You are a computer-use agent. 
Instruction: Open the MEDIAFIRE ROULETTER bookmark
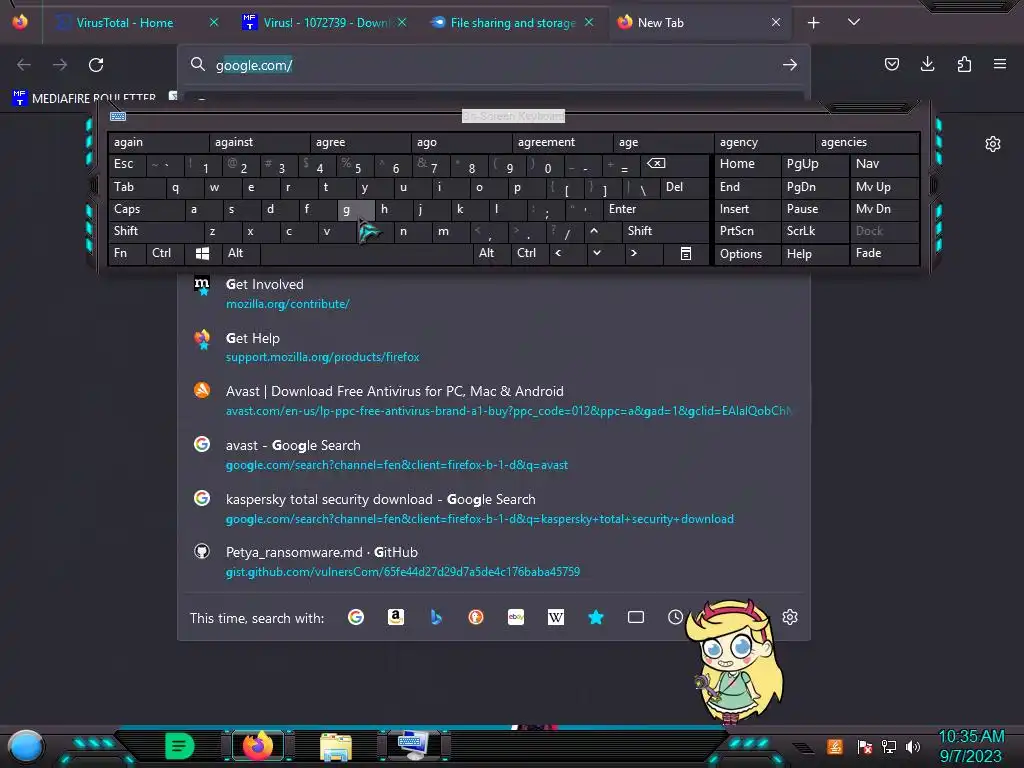pyautogui.click(x=84, y=98)
